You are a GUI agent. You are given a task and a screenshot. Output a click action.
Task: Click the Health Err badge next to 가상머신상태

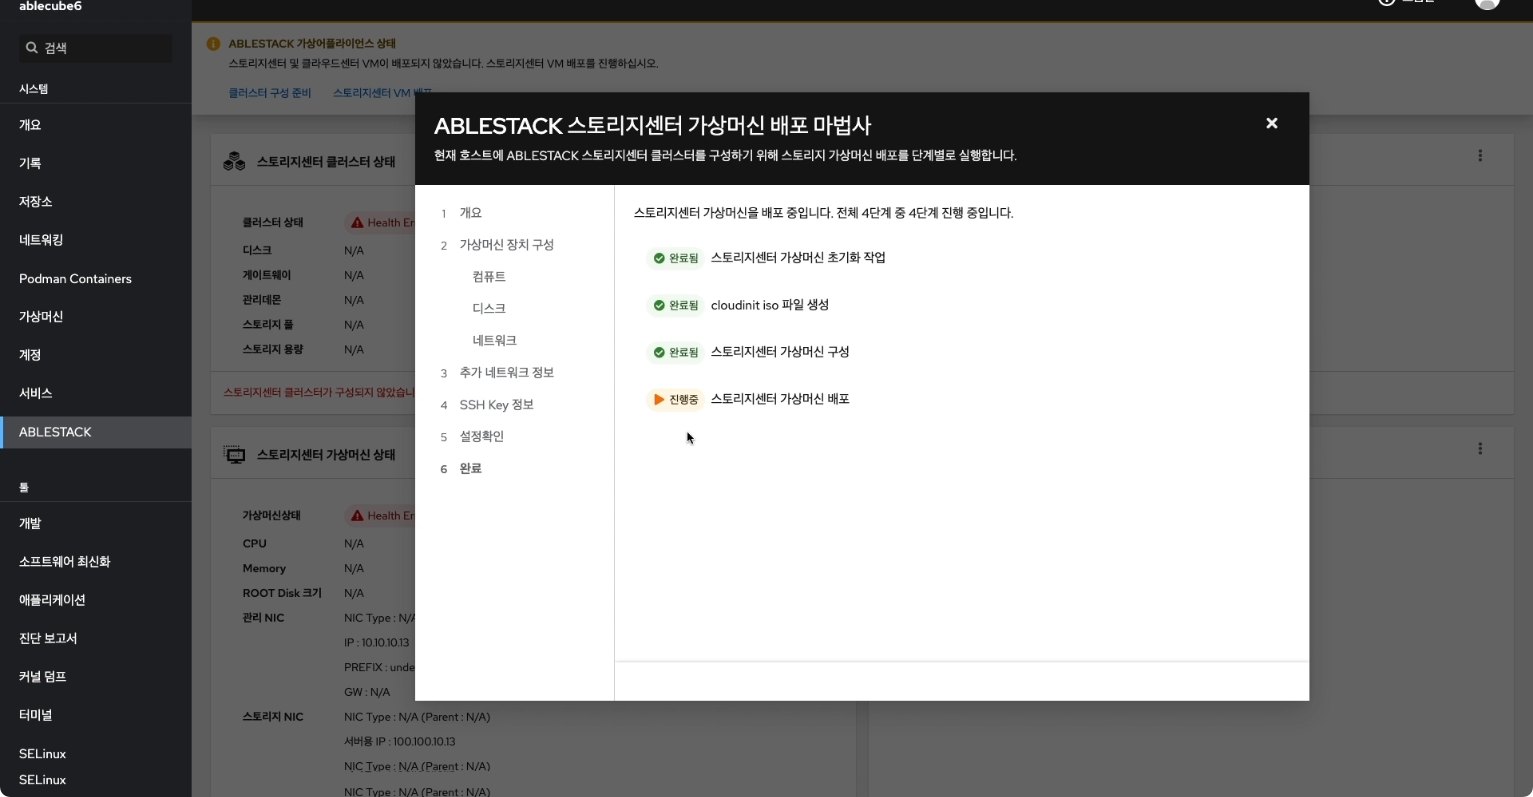coord(381,516)
